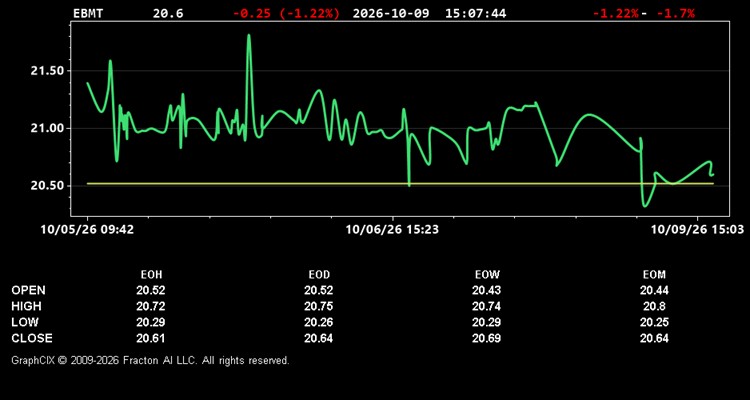Select the EOM low value 20.25
The width and height of the screenshot is (750, 400).
[x=654, y=322]
